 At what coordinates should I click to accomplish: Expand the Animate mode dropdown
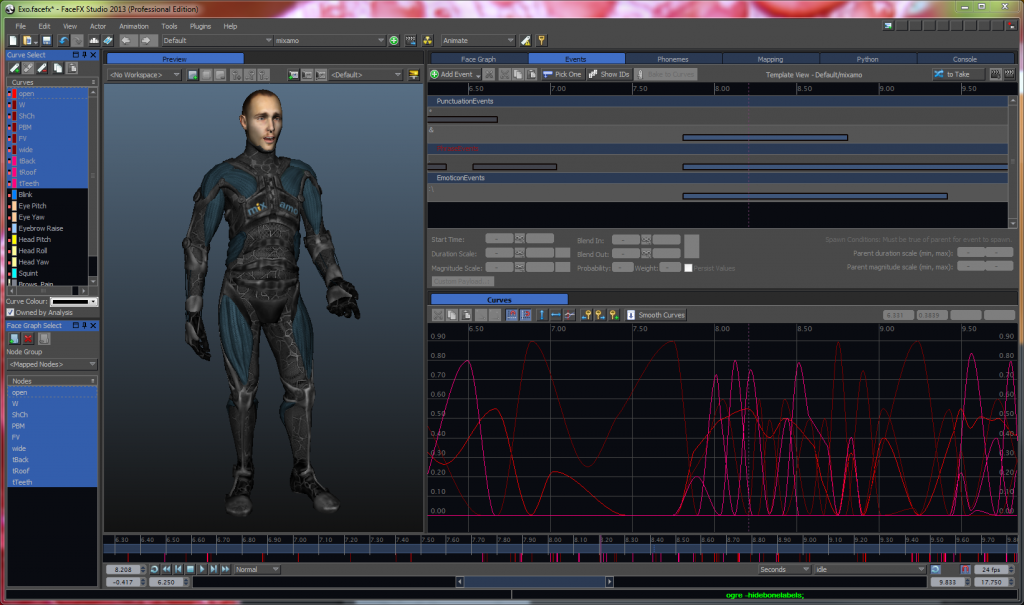(478, 41)
